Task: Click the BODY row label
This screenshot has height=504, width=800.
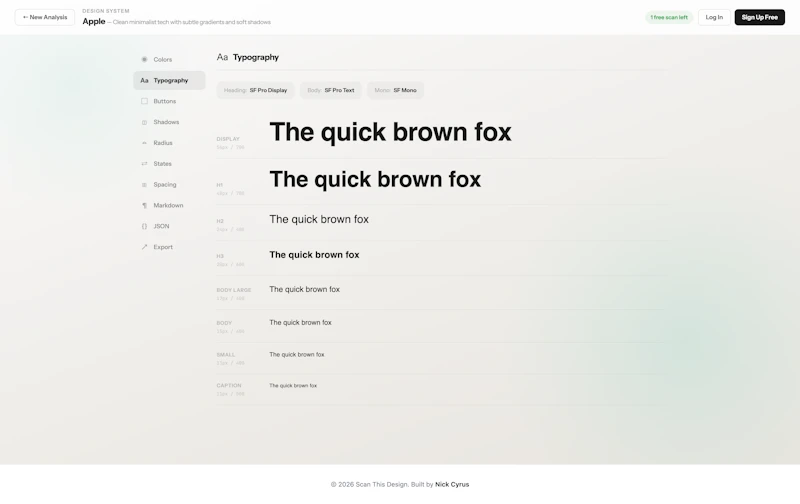Action: click(224, 323)
